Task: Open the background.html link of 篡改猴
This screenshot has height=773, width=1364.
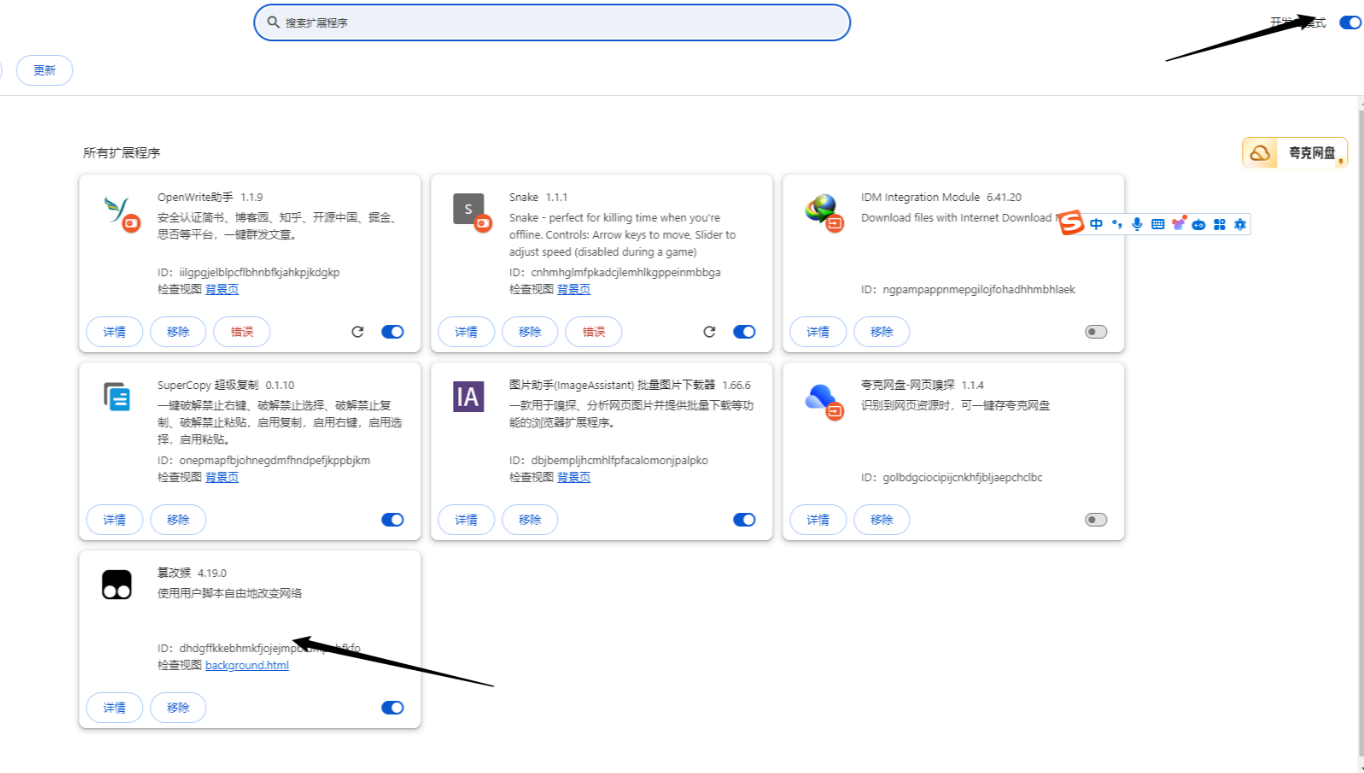Action: click(247, 665)
